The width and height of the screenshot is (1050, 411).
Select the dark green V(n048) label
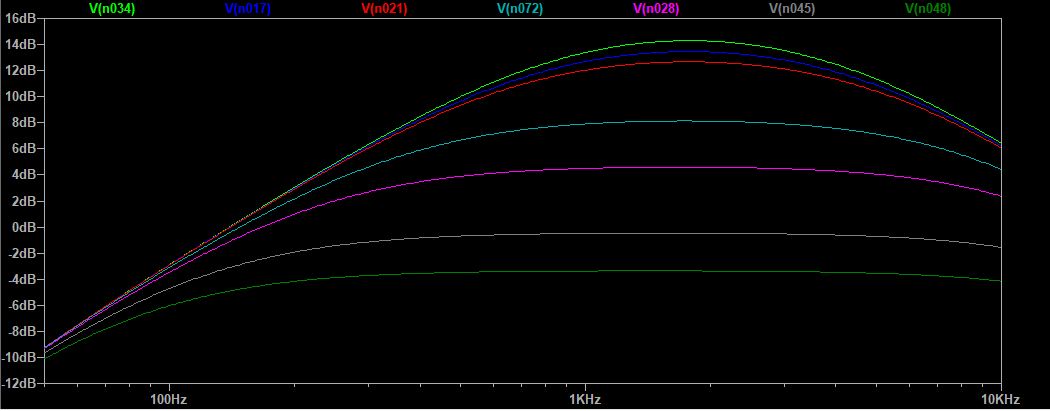point(928,9)
